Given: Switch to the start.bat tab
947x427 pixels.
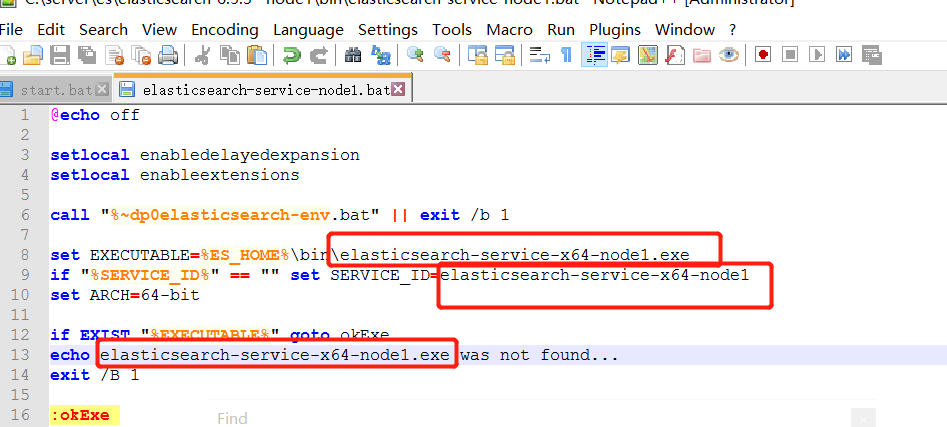Looking at the screenshot, I should pos(56,90).
